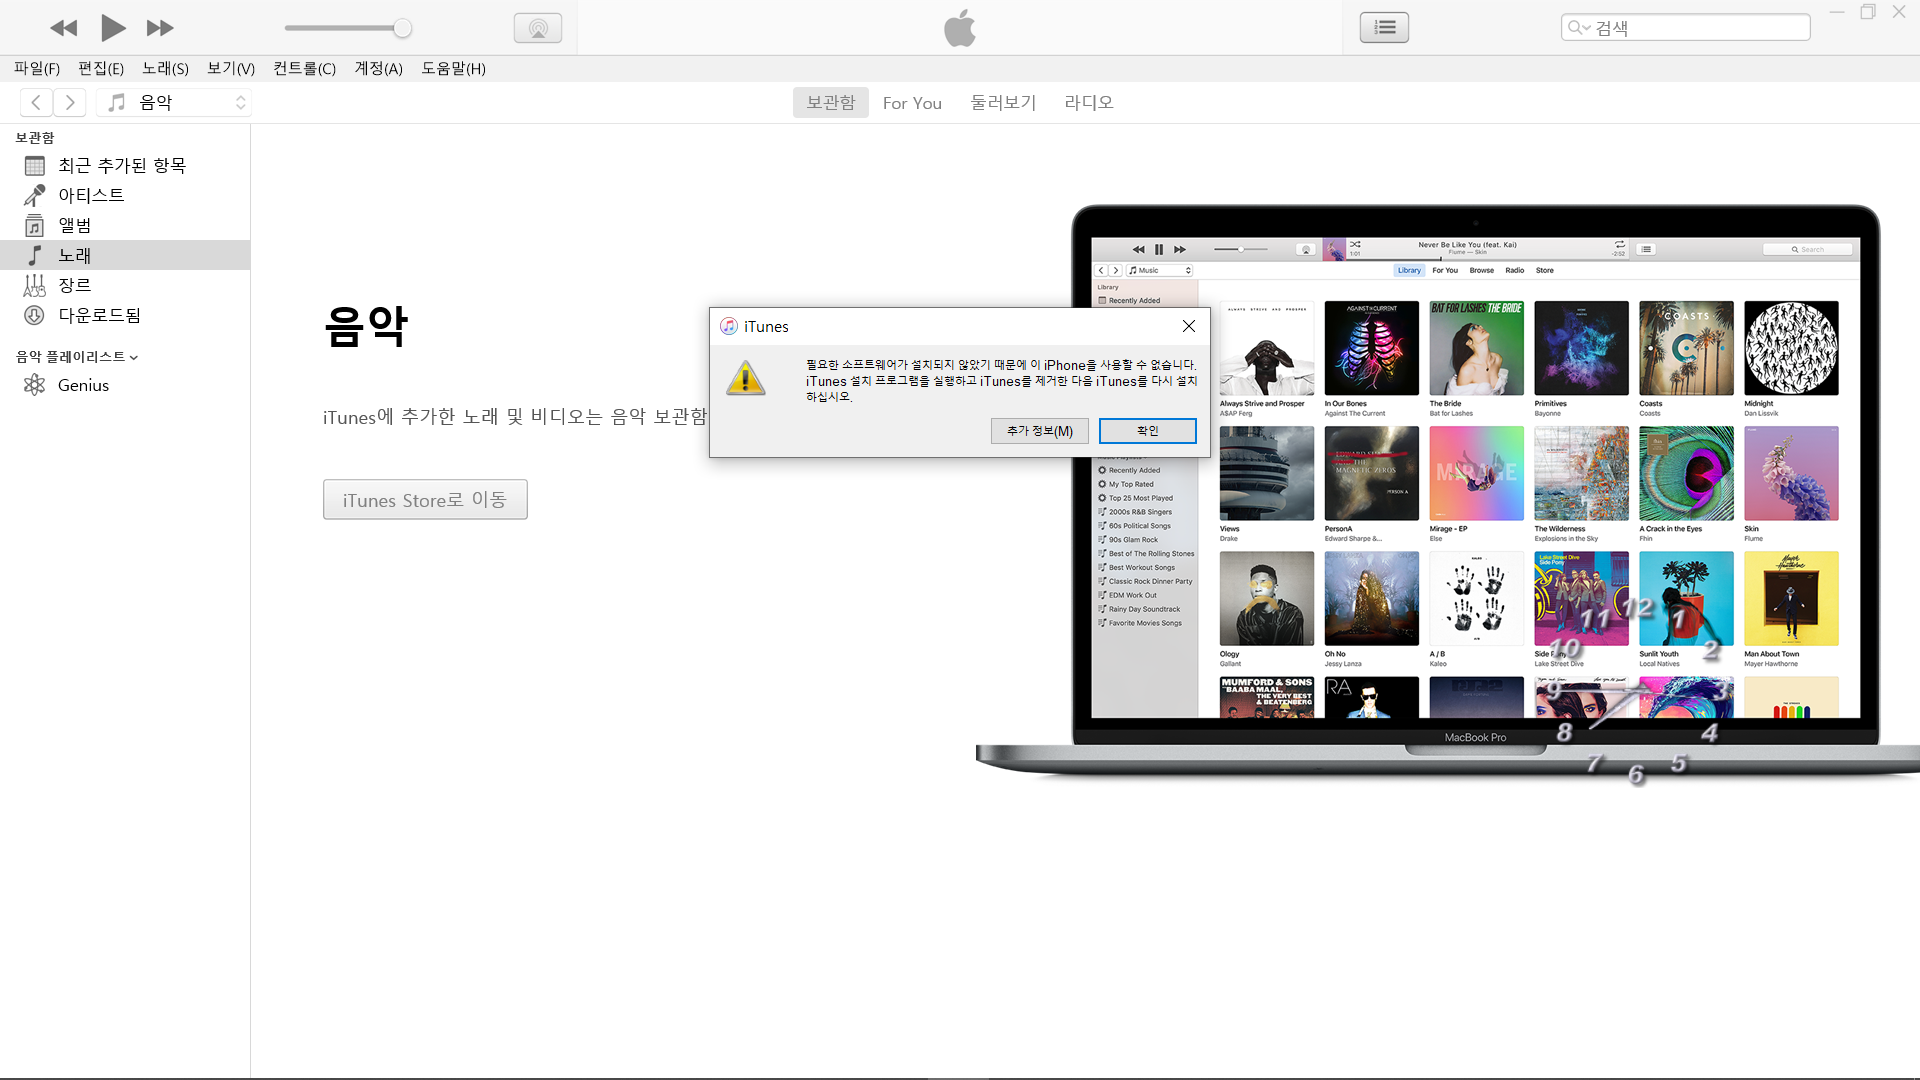Open the 노래(S) menu
Screen dimensions: 1920x1080
[165, 68]
